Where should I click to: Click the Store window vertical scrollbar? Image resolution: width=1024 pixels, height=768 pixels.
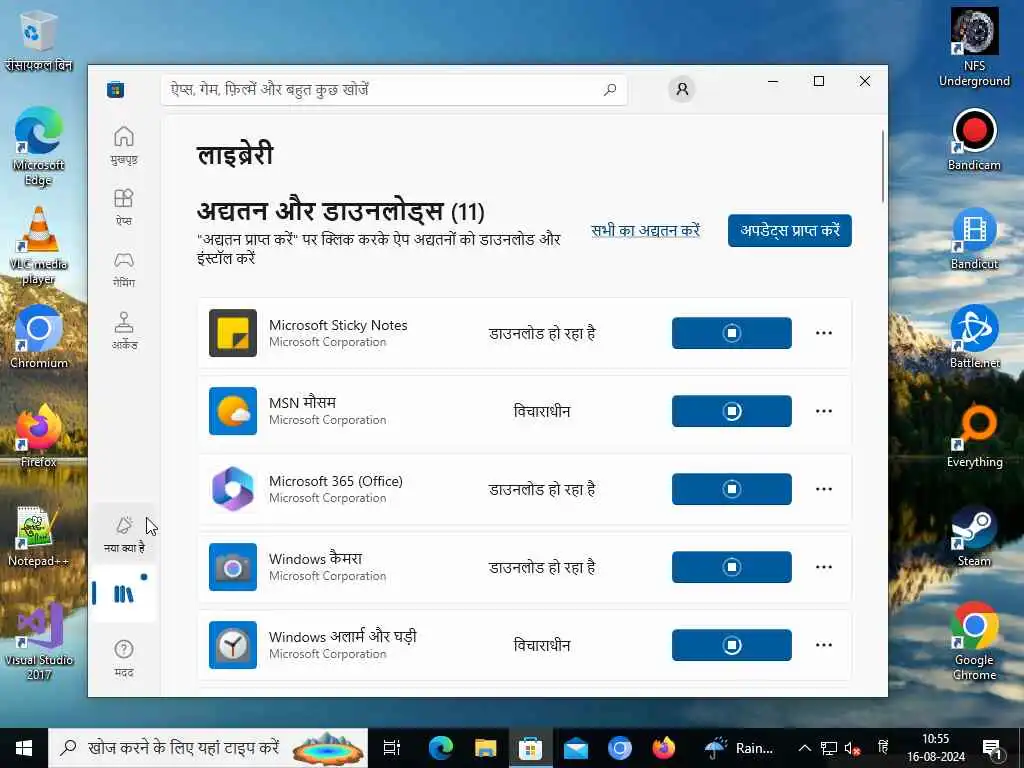(x=882, y=167)
